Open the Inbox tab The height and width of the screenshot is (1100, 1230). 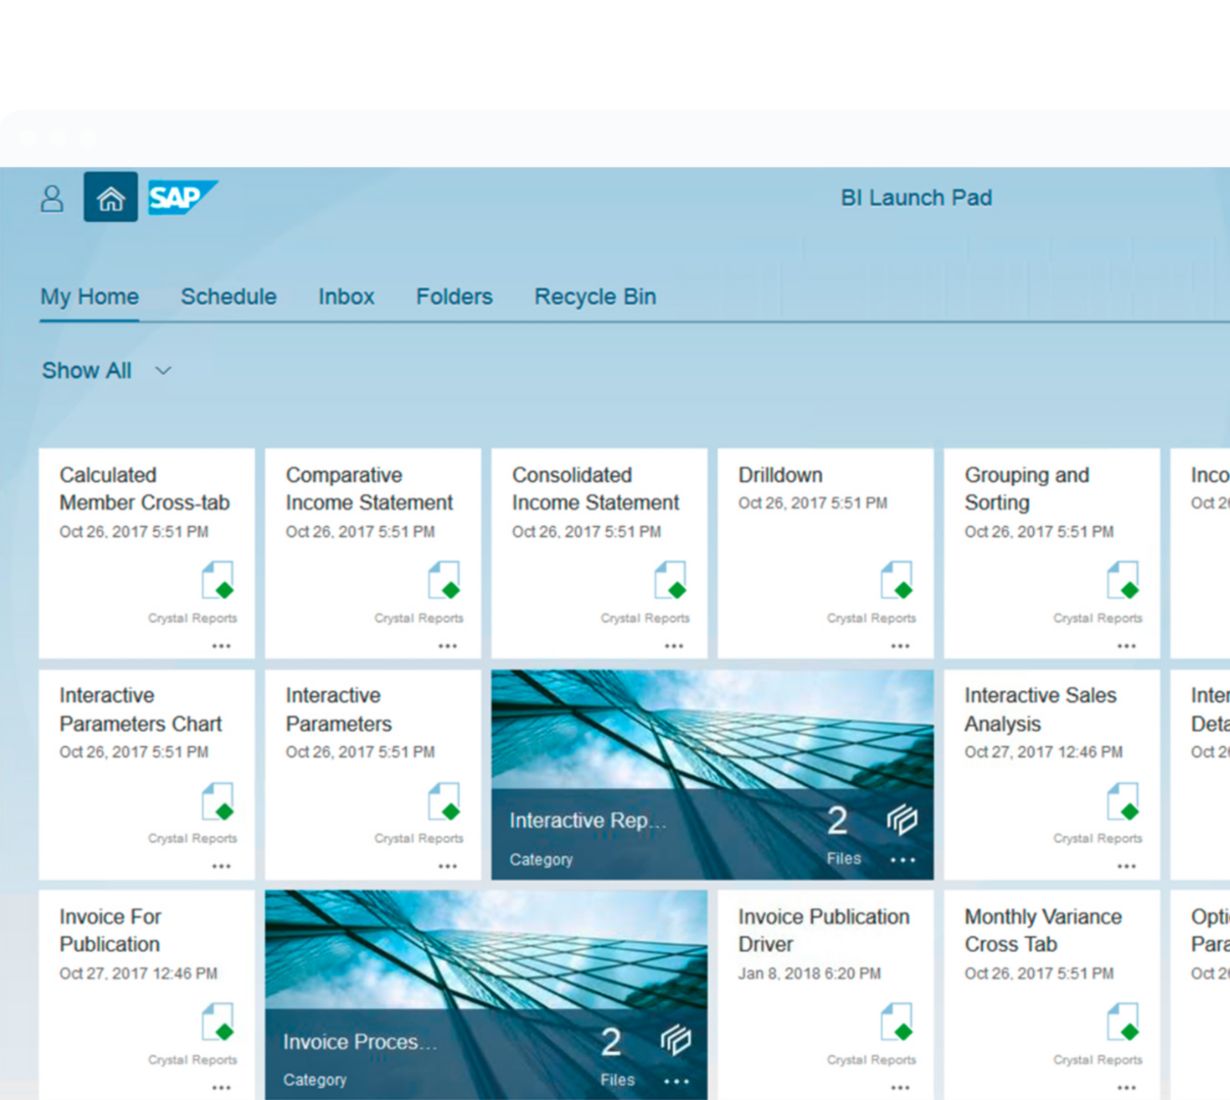pyautogui.click(x=346, y=297)
